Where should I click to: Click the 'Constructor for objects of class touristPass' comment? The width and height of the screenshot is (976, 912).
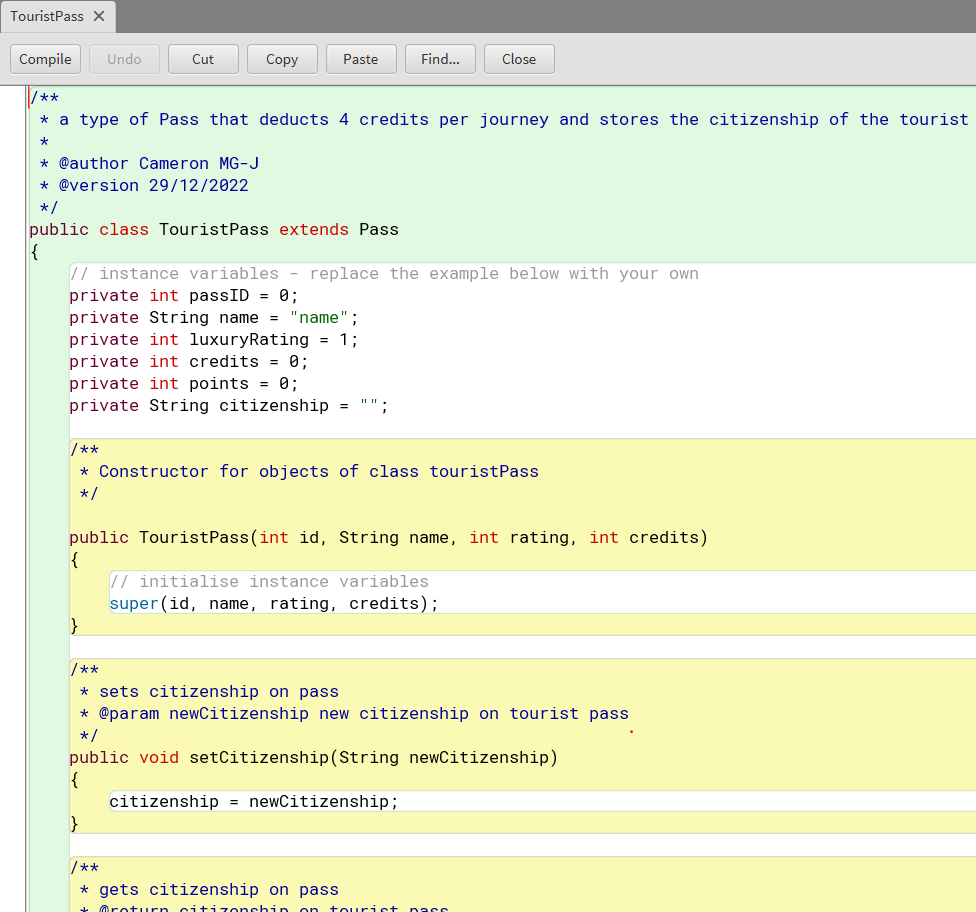pos(309,472)
